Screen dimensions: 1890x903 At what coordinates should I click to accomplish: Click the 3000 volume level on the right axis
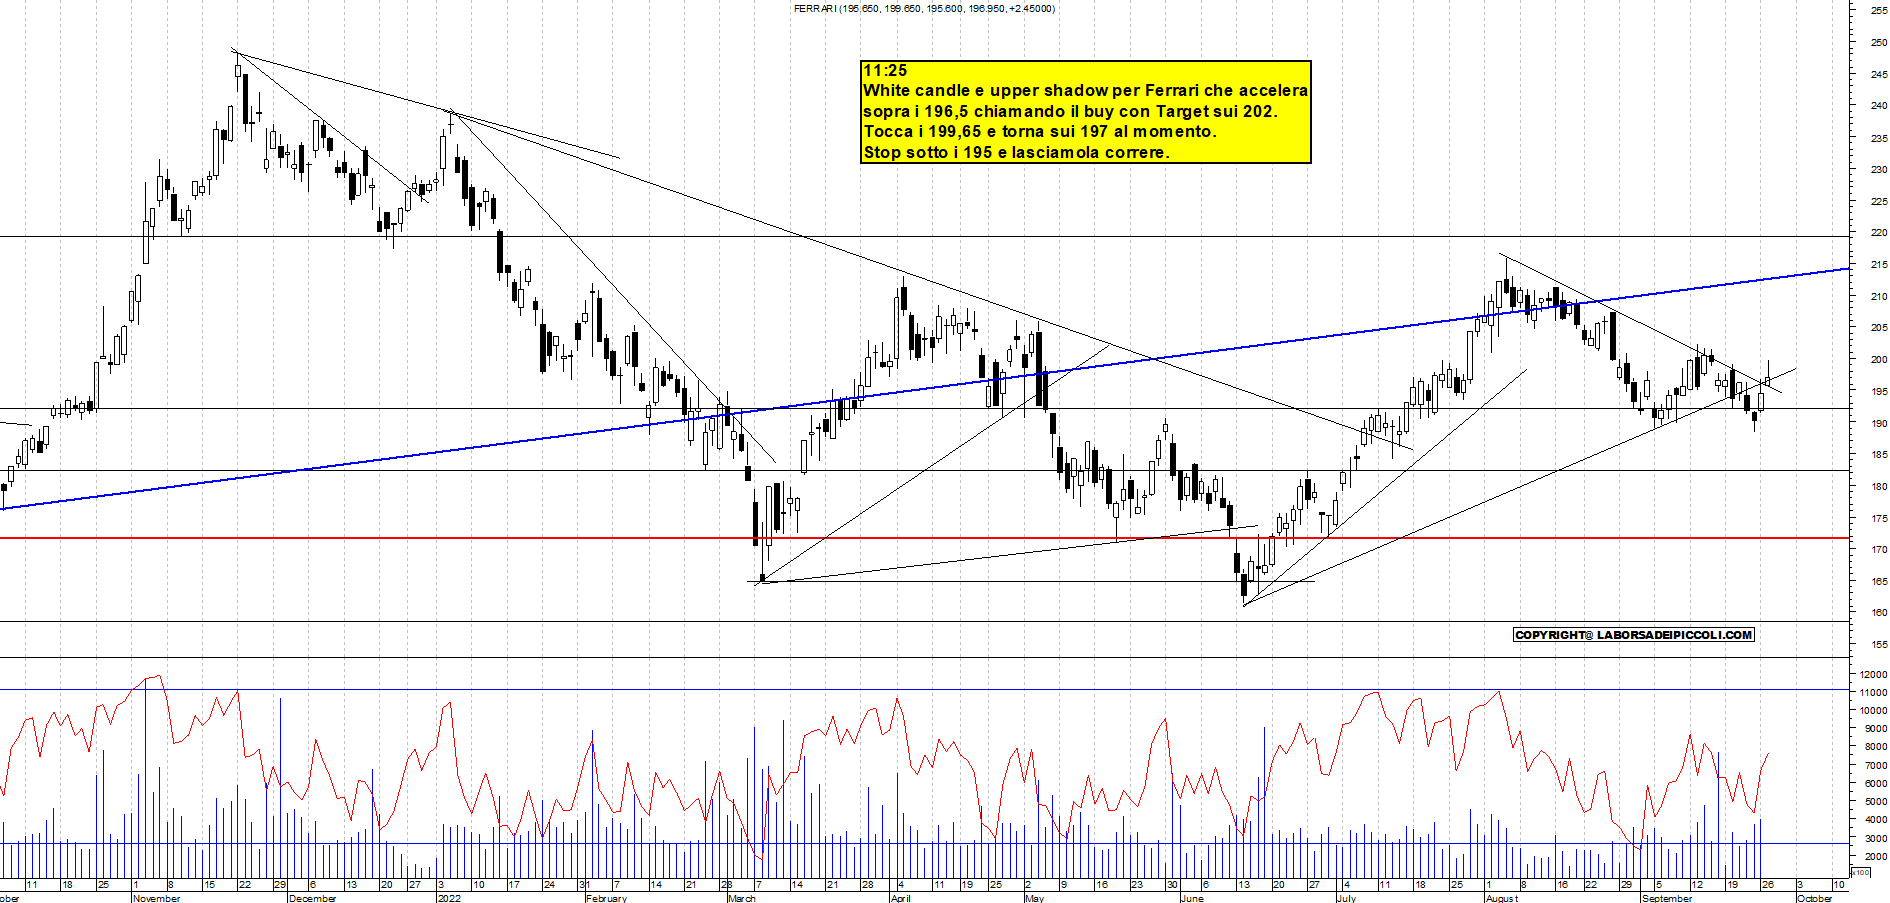pyautogui.click(x=1876, y=838)
